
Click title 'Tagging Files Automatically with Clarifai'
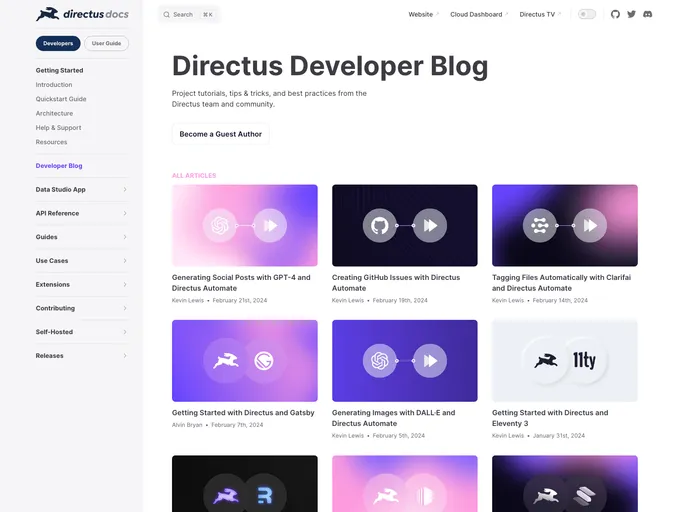pyautogui.click(x=562, y=283)
